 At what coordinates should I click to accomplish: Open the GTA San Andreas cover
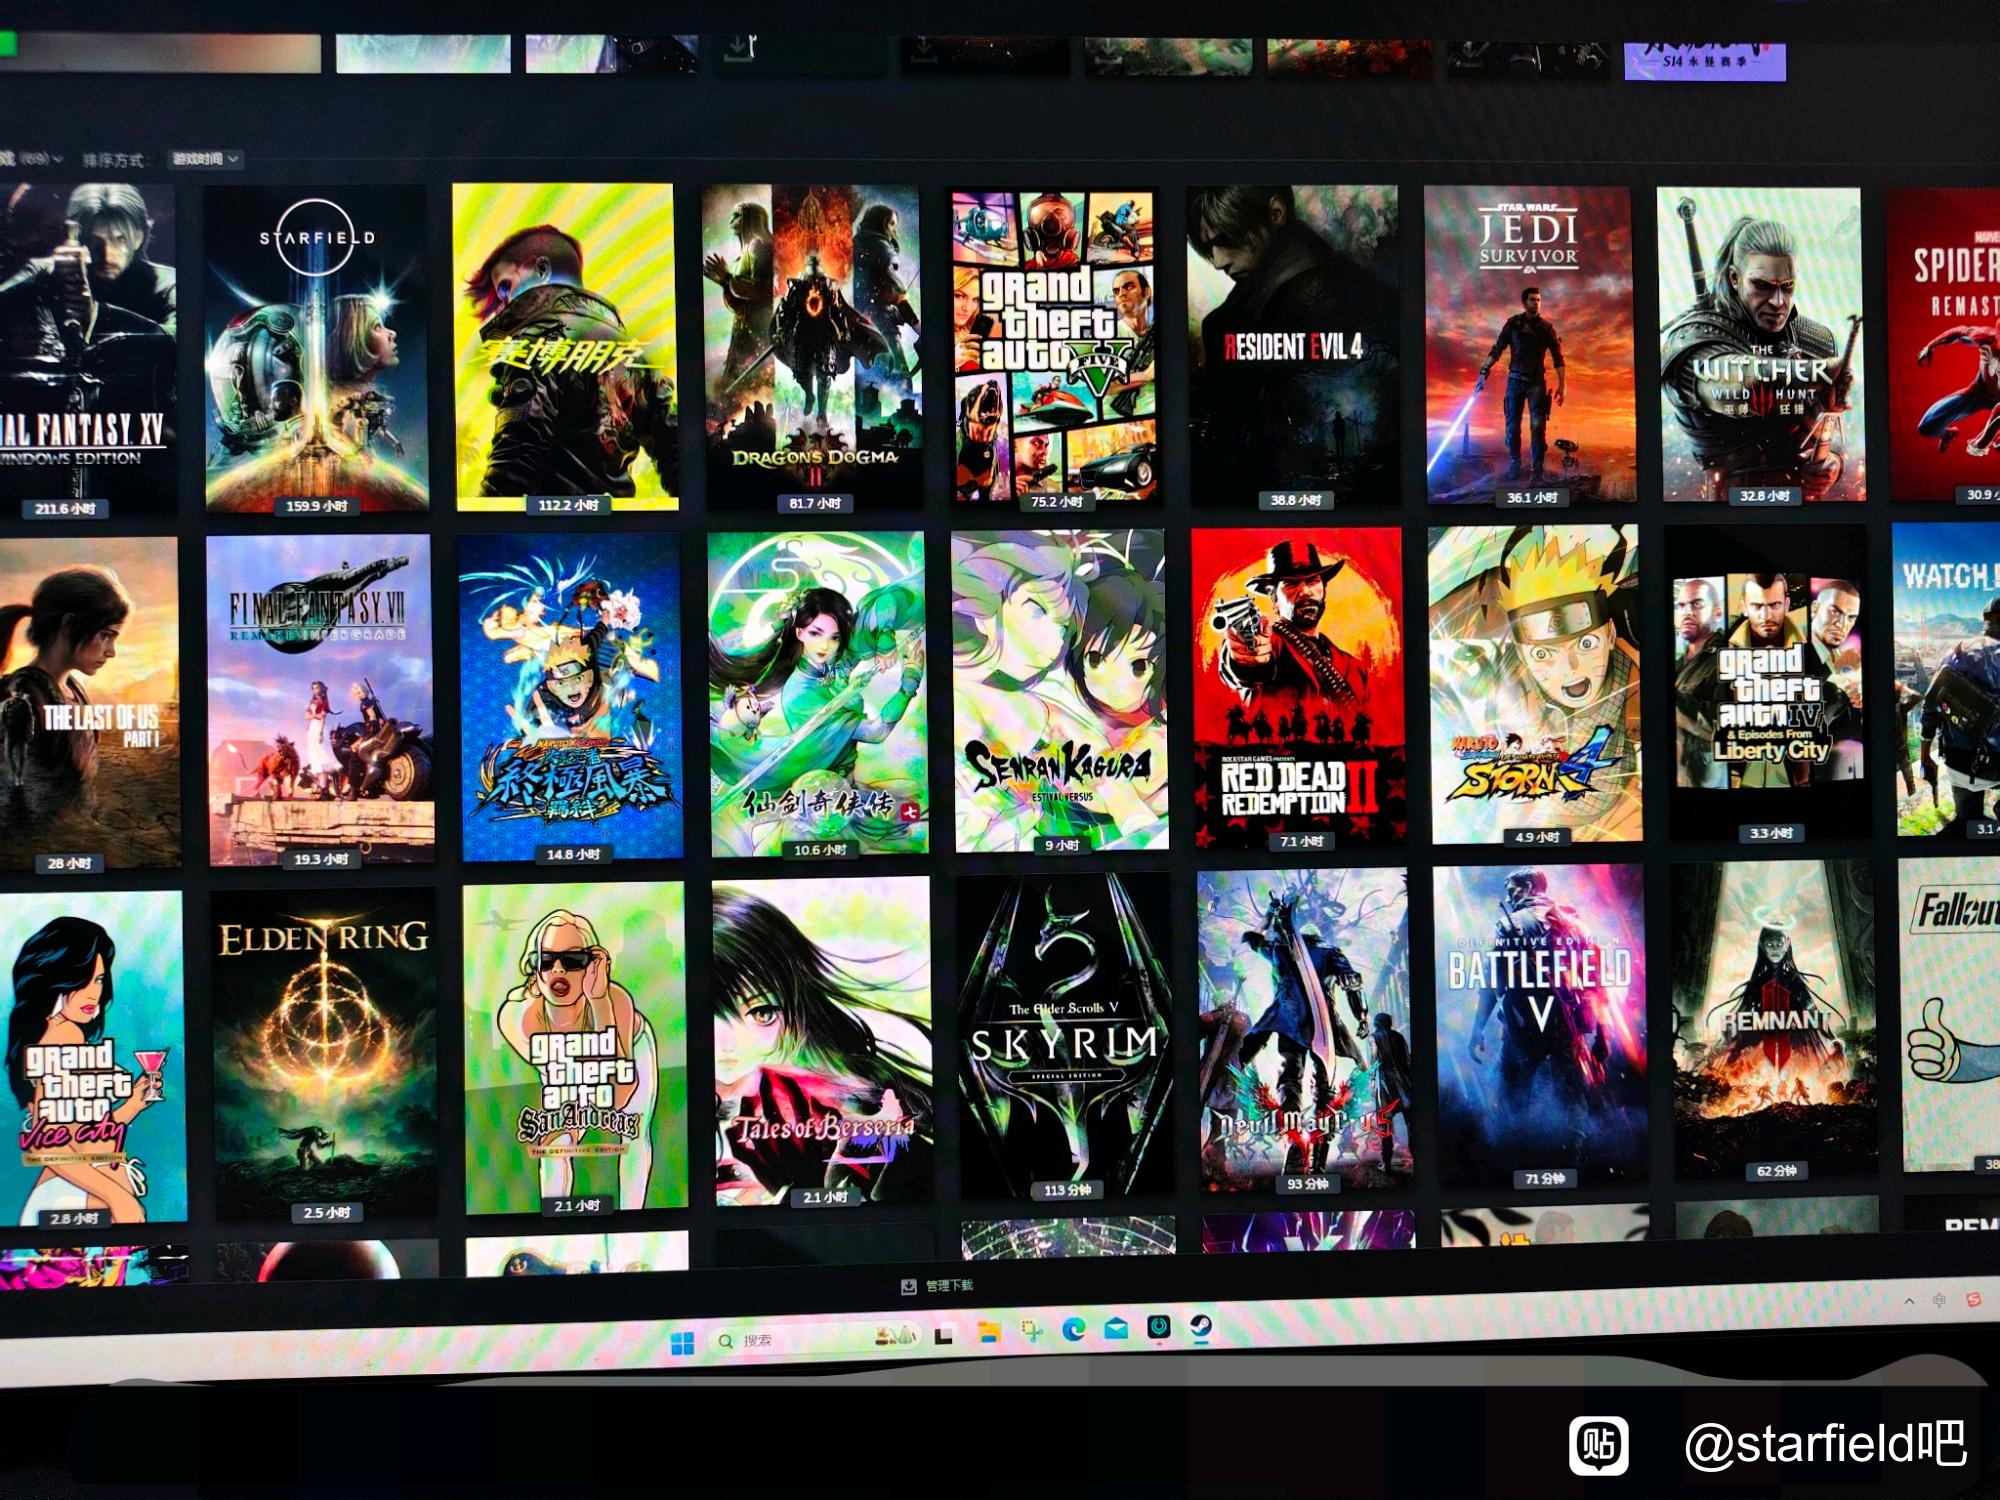(x=576, y=1047)
